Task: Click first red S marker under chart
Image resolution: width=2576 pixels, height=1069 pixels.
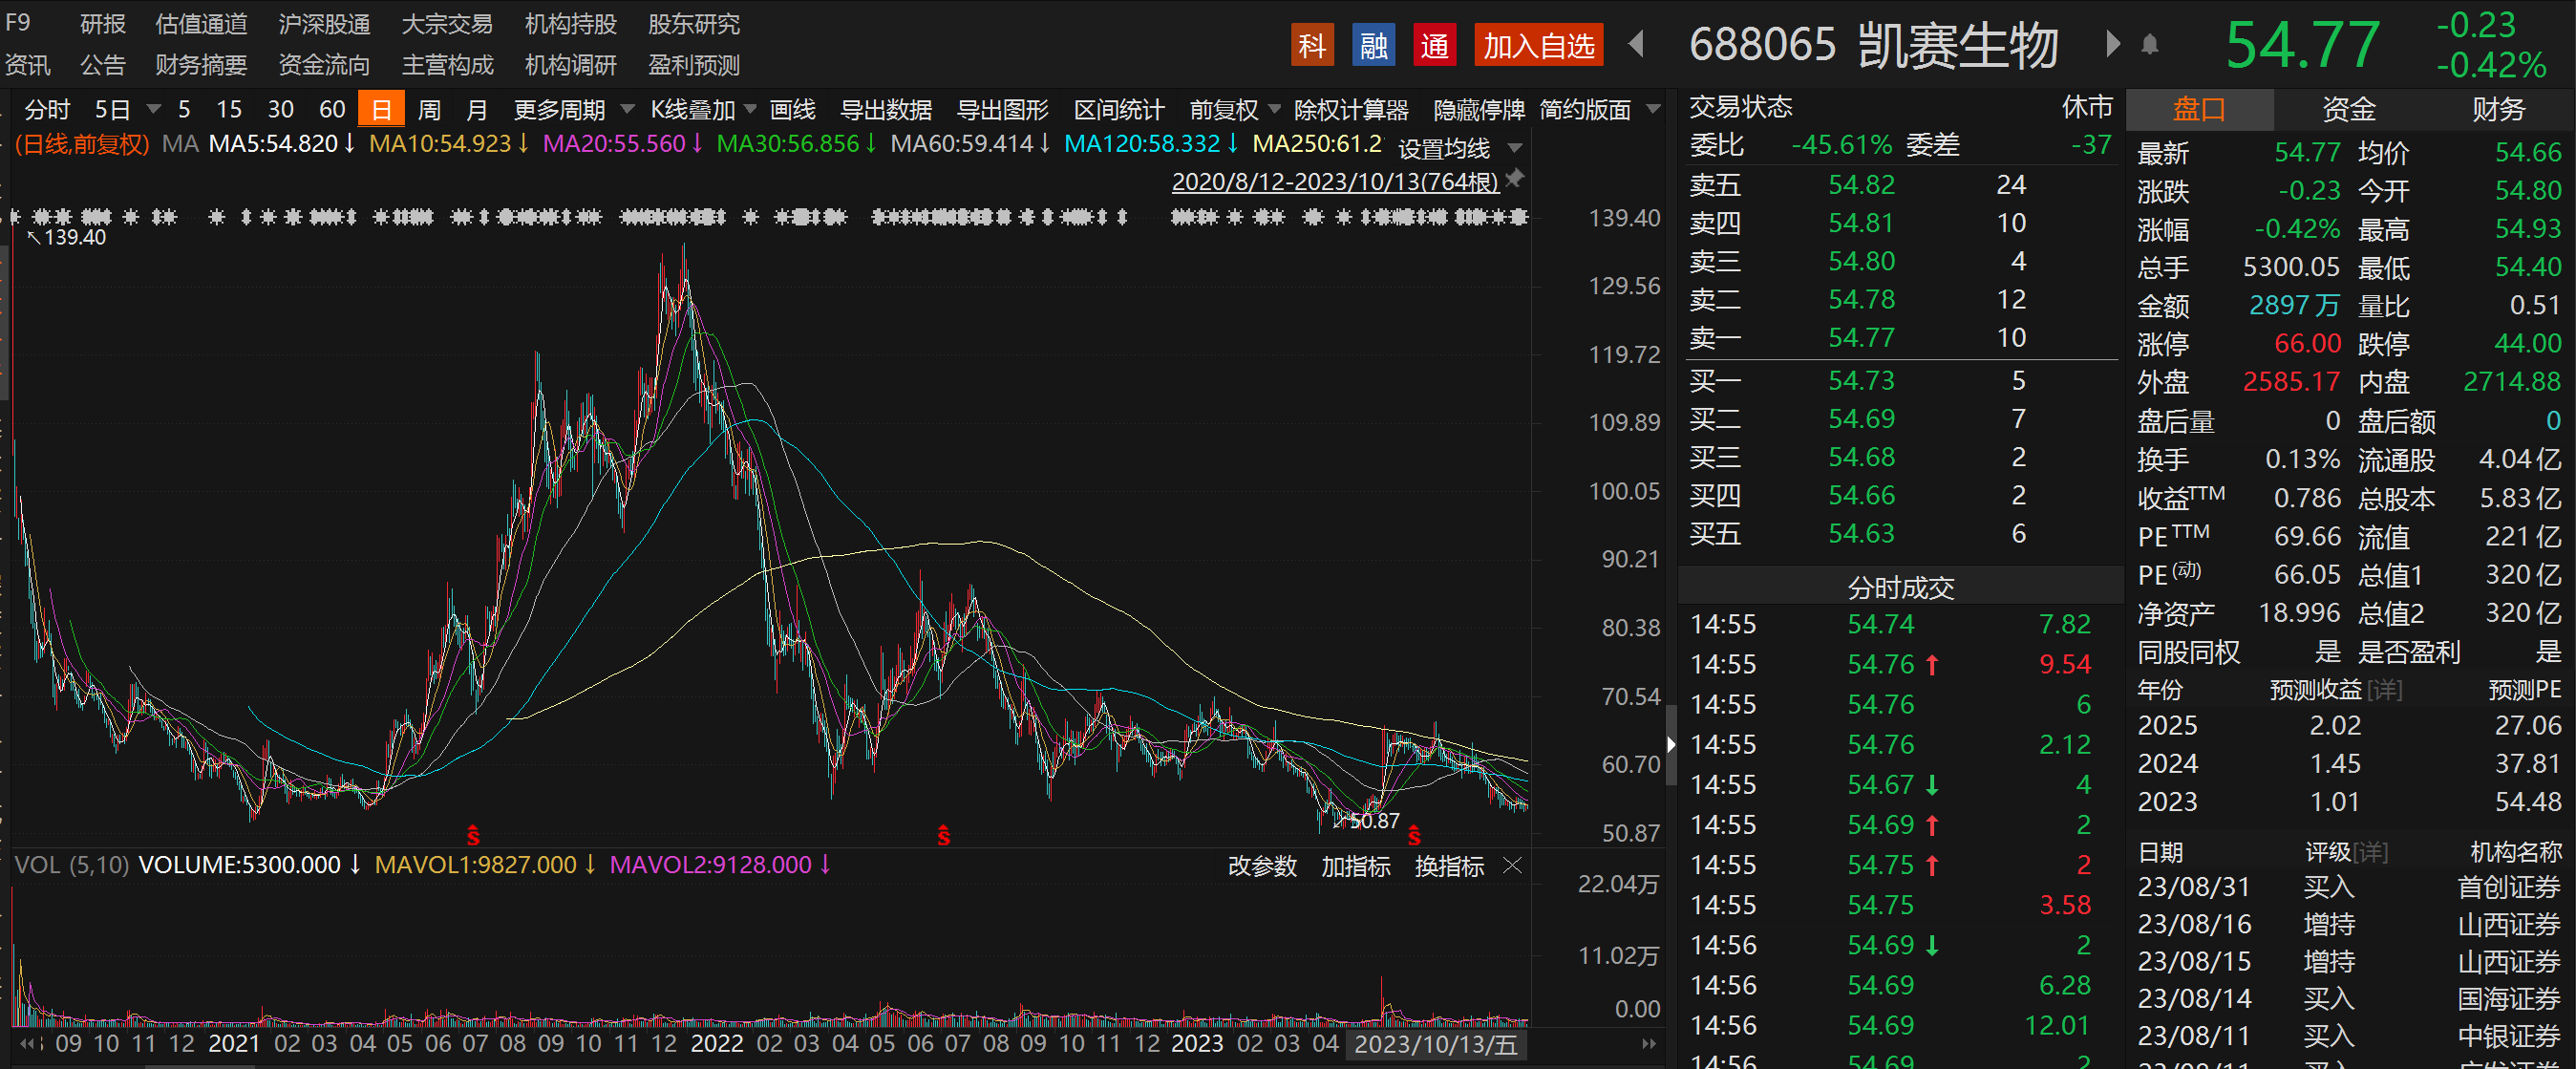Action: click(x=473, y=836)
